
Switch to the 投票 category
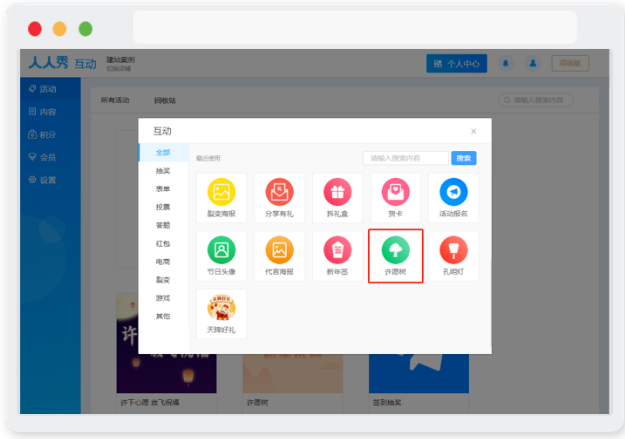(x=163, y=207)
